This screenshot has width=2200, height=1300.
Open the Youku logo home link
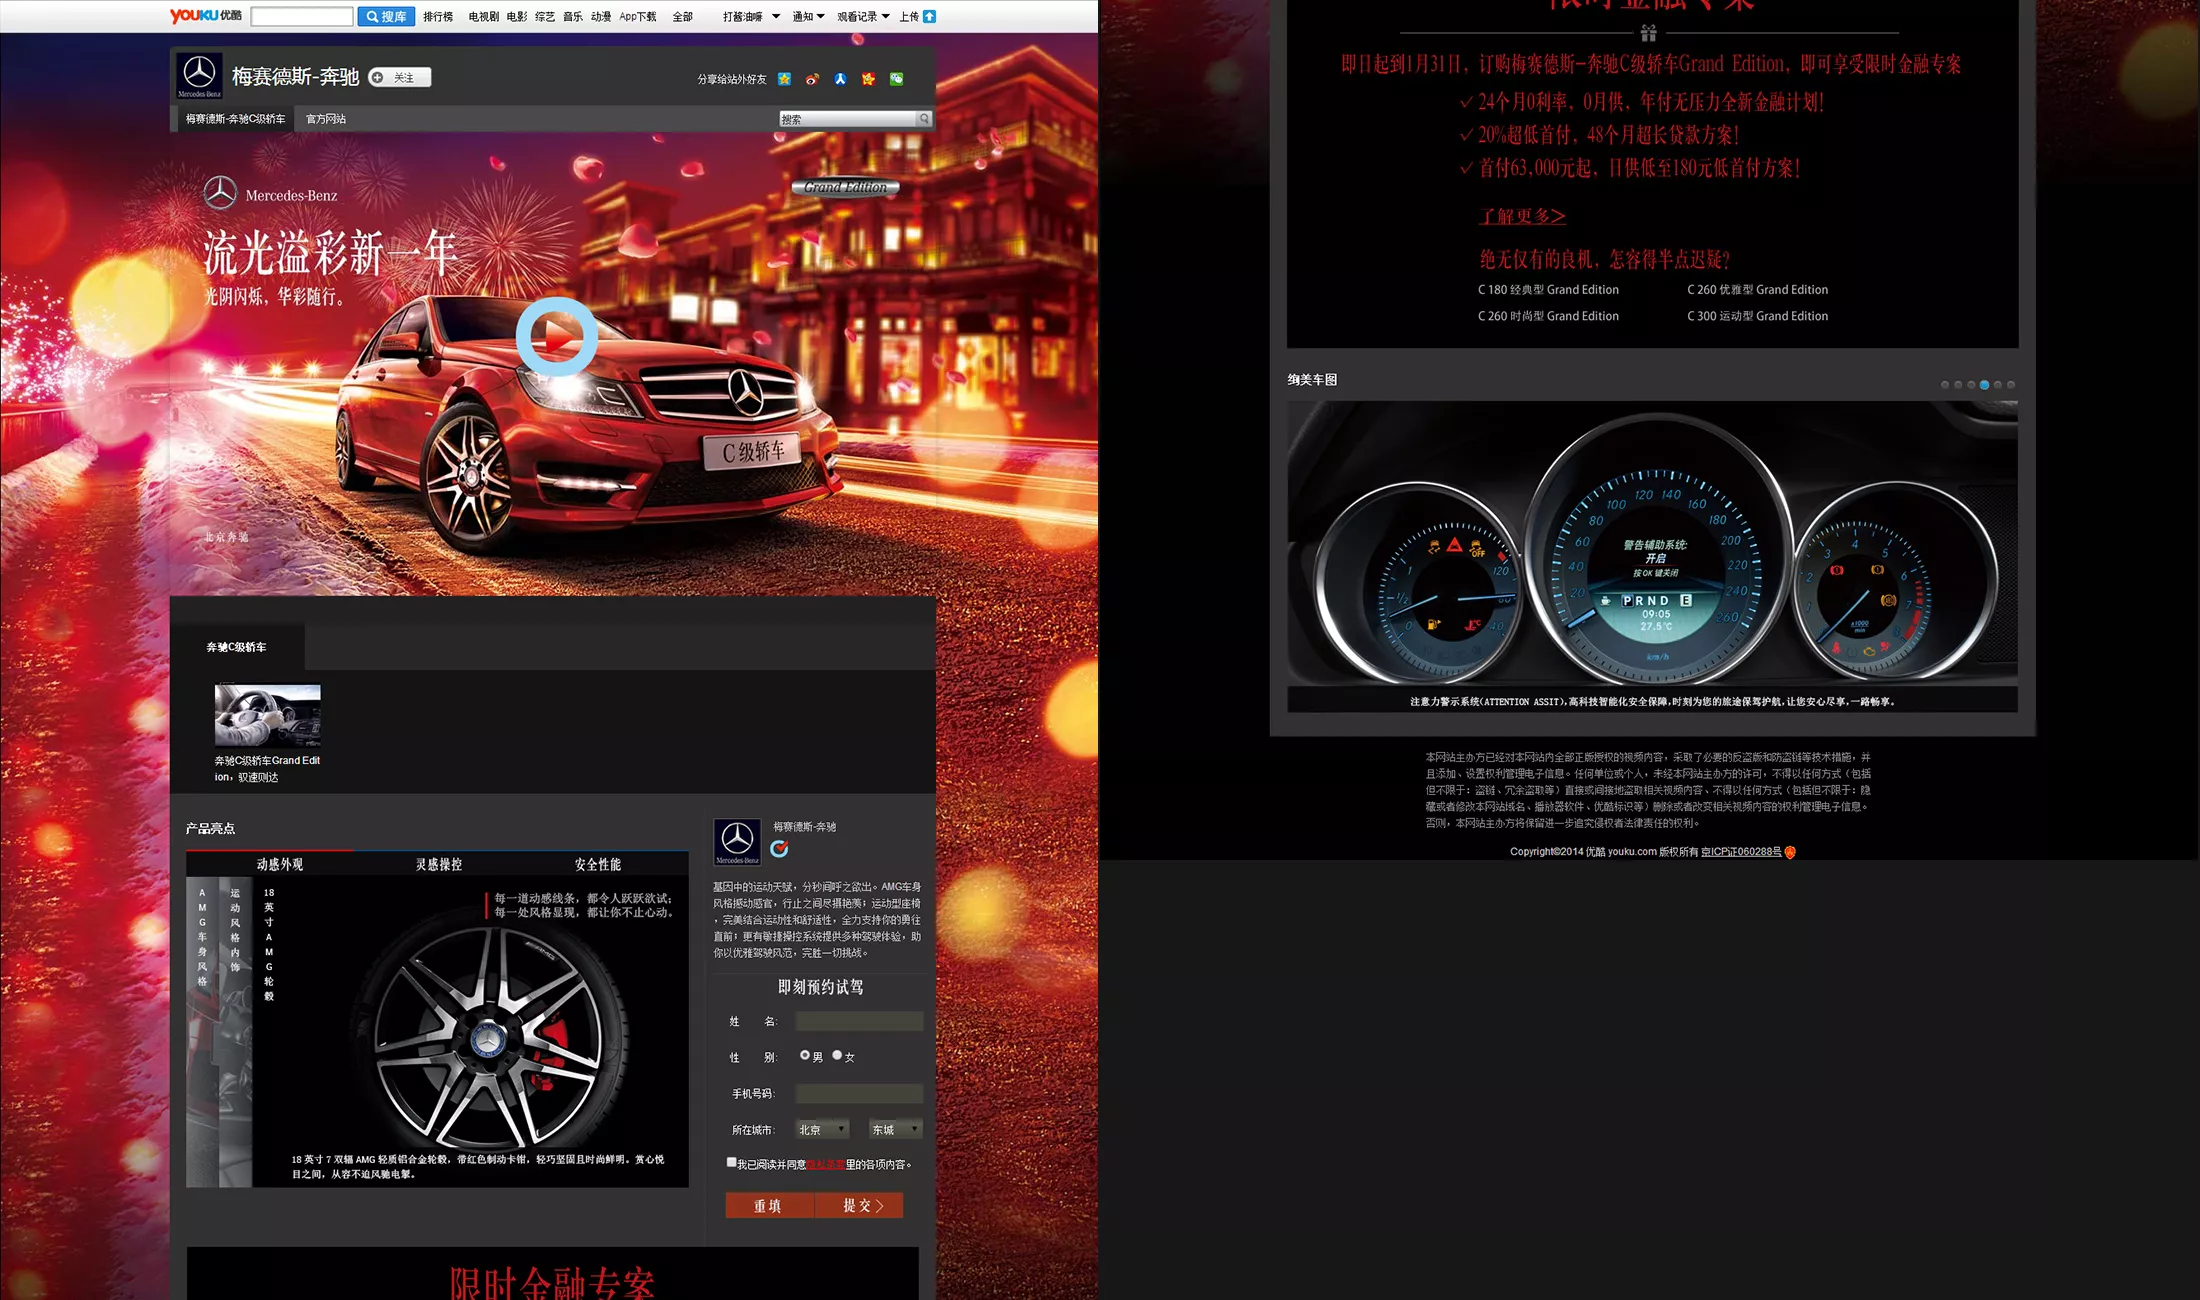205,16
